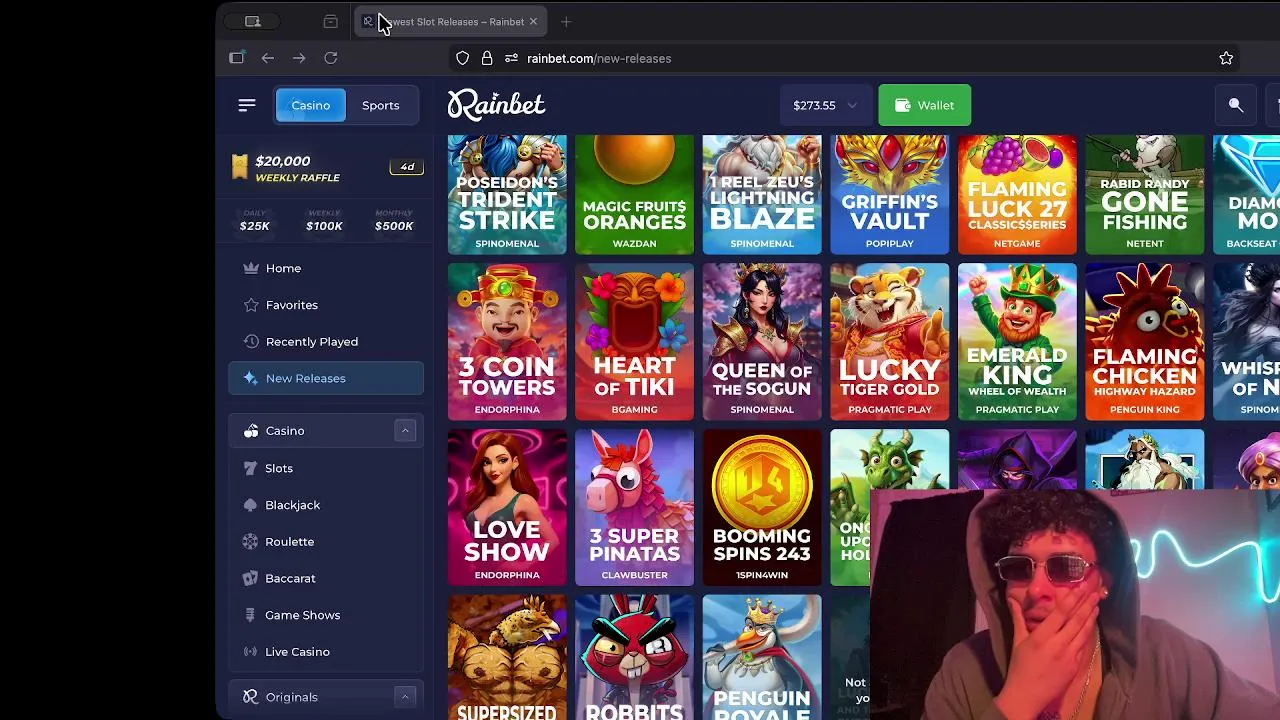
Task: Switch to Casino mode toggle
Action: click(310, 105)
